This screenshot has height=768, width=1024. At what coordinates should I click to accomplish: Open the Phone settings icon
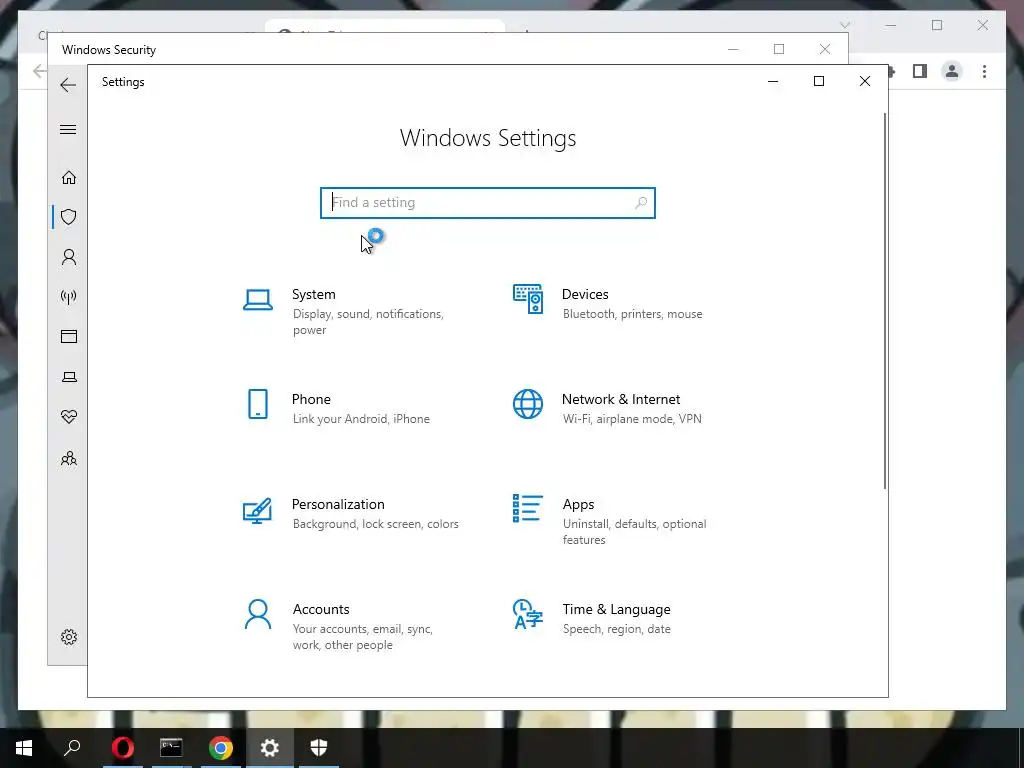258,404
